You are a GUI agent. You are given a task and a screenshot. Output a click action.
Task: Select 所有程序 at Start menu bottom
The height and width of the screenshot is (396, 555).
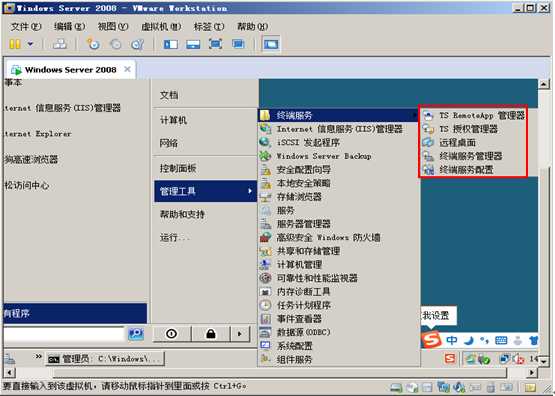coord(75,314)
